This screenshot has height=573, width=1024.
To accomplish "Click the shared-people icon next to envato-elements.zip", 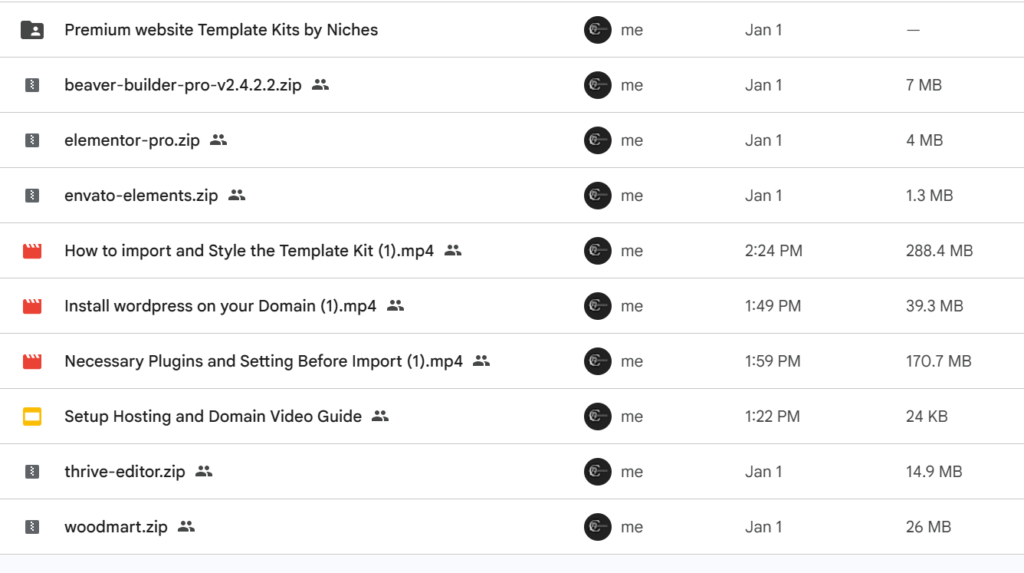I will [x=237, y=196].
